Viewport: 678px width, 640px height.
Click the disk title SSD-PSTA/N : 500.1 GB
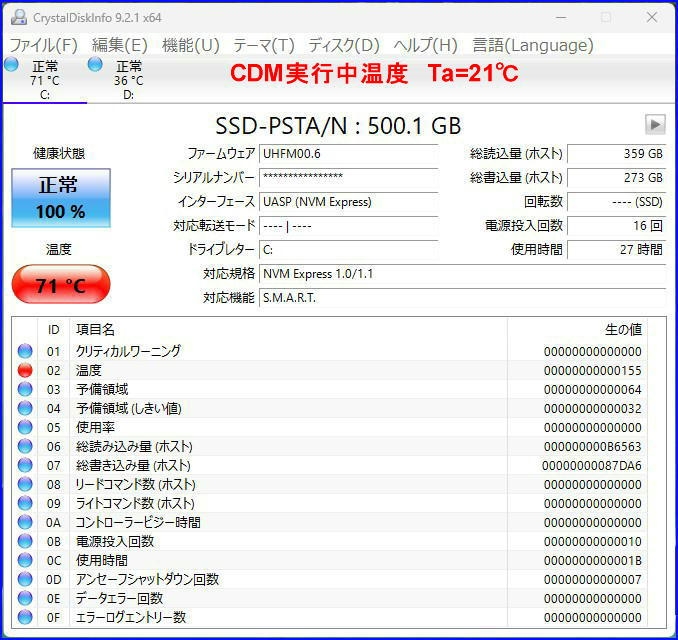click(x=338, y=126)
